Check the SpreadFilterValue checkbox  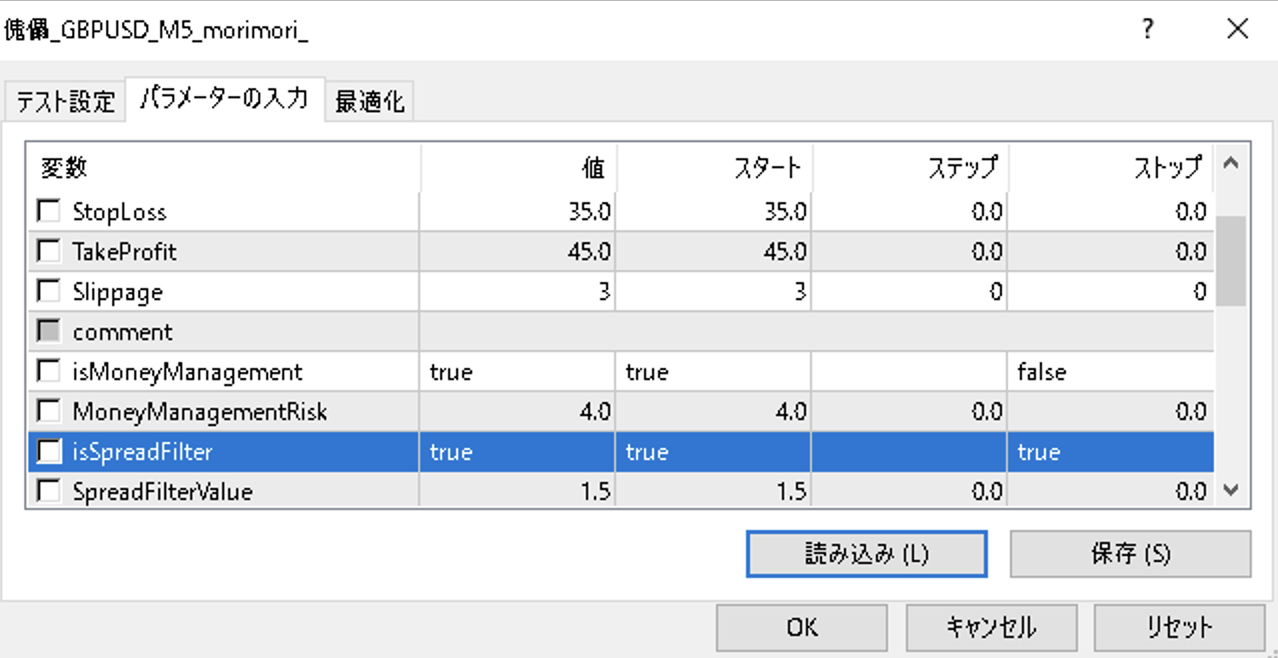pos(48,492)
